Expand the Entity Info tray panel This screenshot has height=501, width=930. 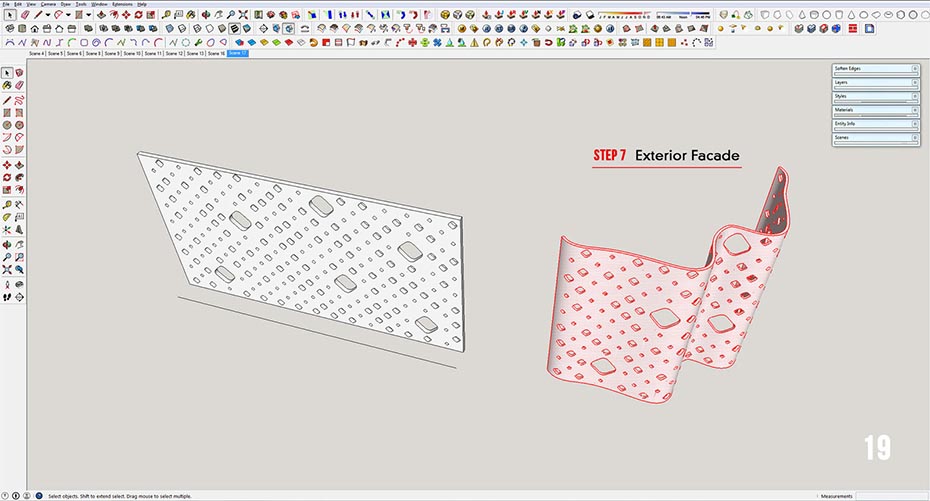tap(875, 124)
